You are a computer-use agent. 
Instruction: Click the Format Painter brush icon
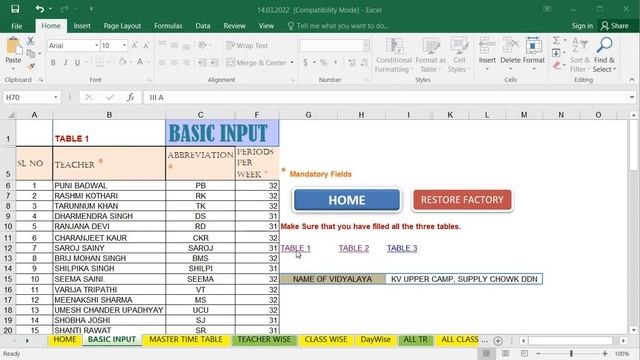coord(31,66)
